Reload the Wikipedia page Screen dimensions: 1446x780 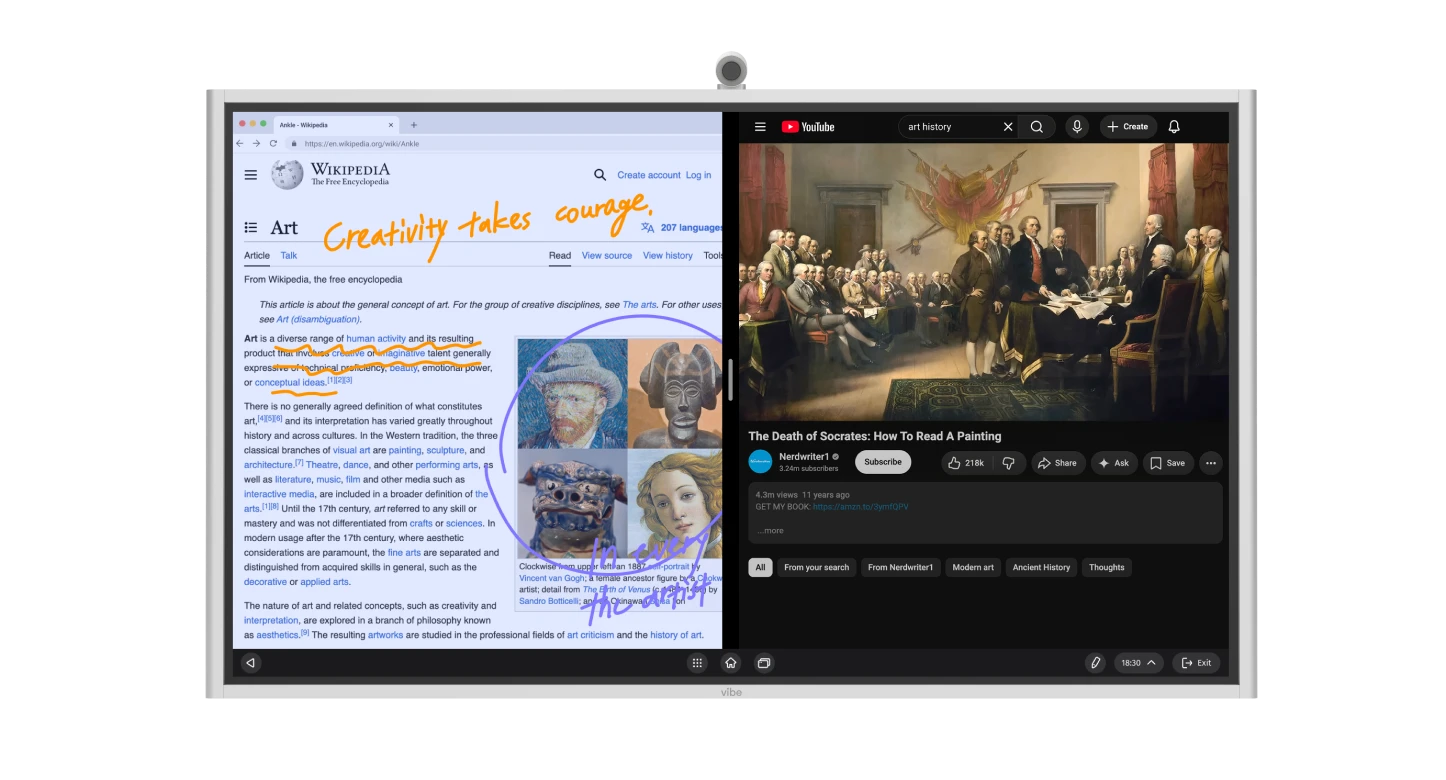273,144
